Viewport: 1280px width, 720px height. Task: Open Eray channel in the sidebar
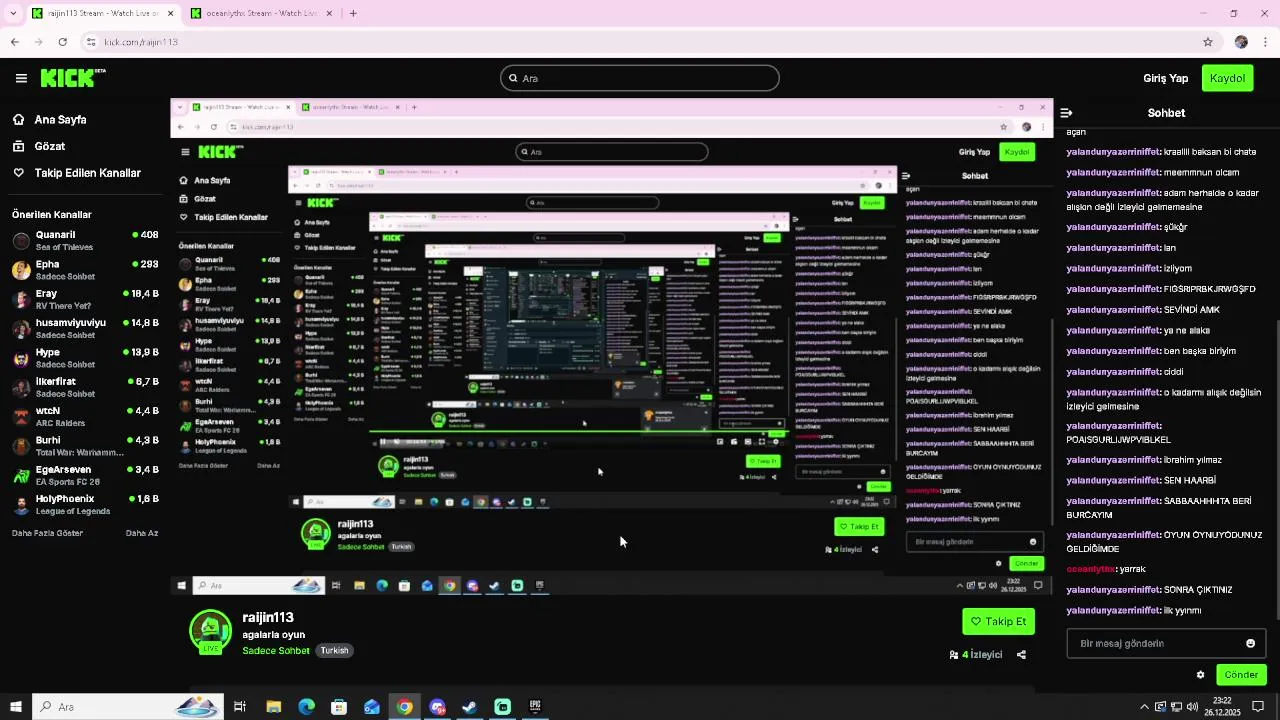(85, 299)
